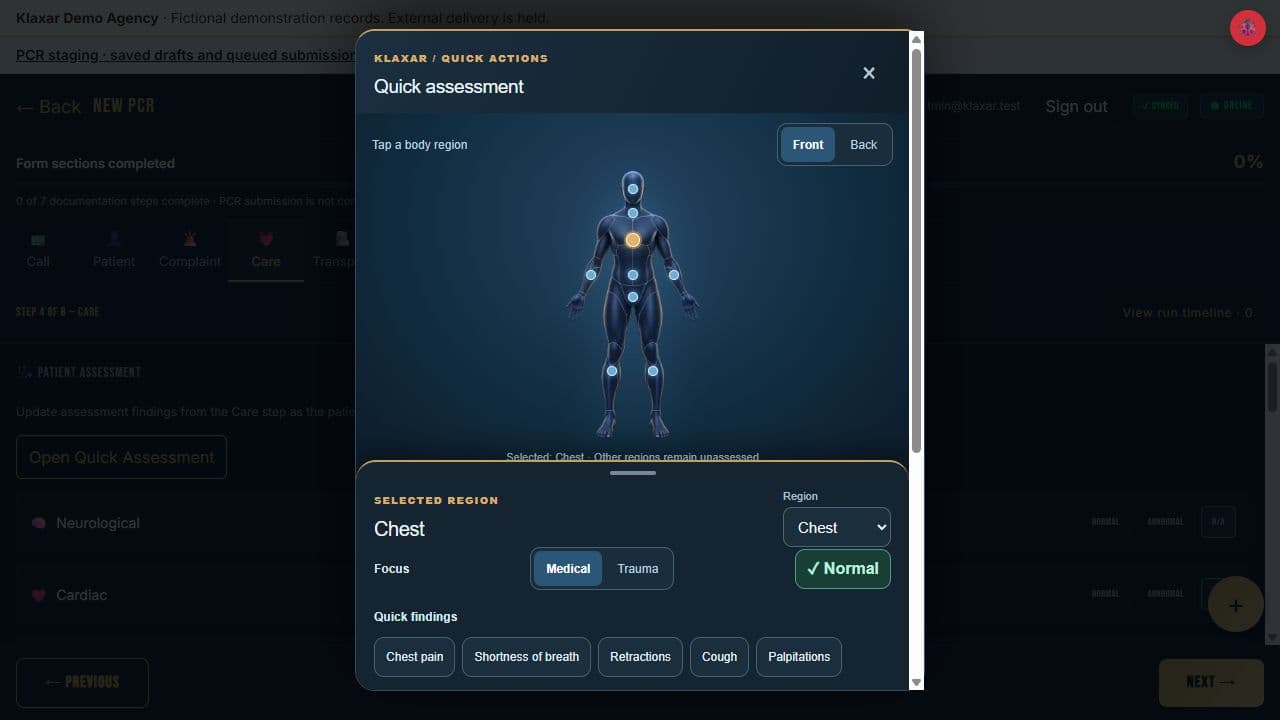Mark the chest region as Normal

[x=843, y=569]
